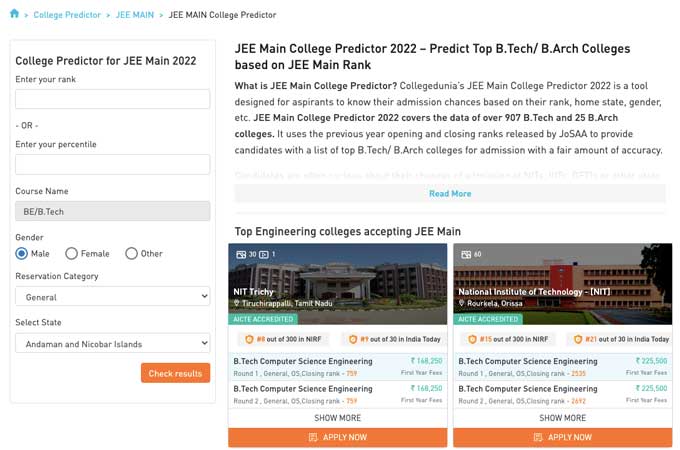Screen dimensions: 680x450
Task: Go to the home page via house icon
Action: 14,14
